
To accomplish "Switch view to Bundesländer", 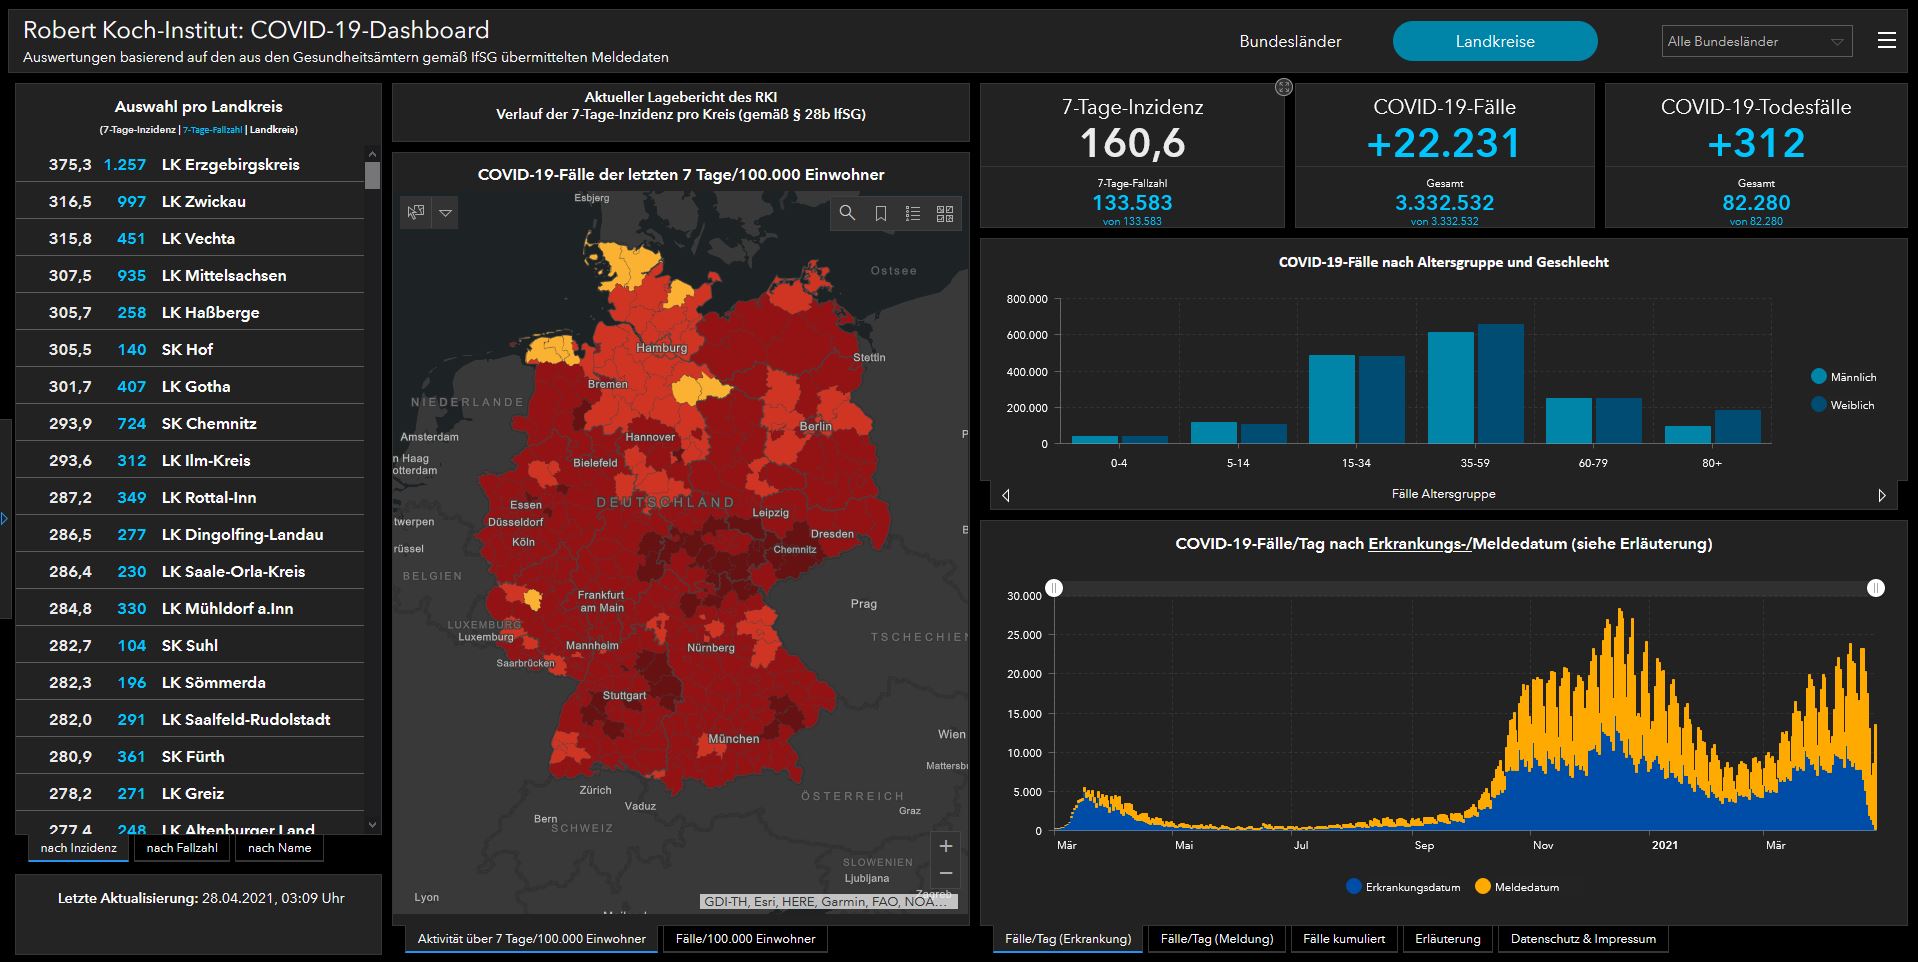I will [x=1290, y=41].
